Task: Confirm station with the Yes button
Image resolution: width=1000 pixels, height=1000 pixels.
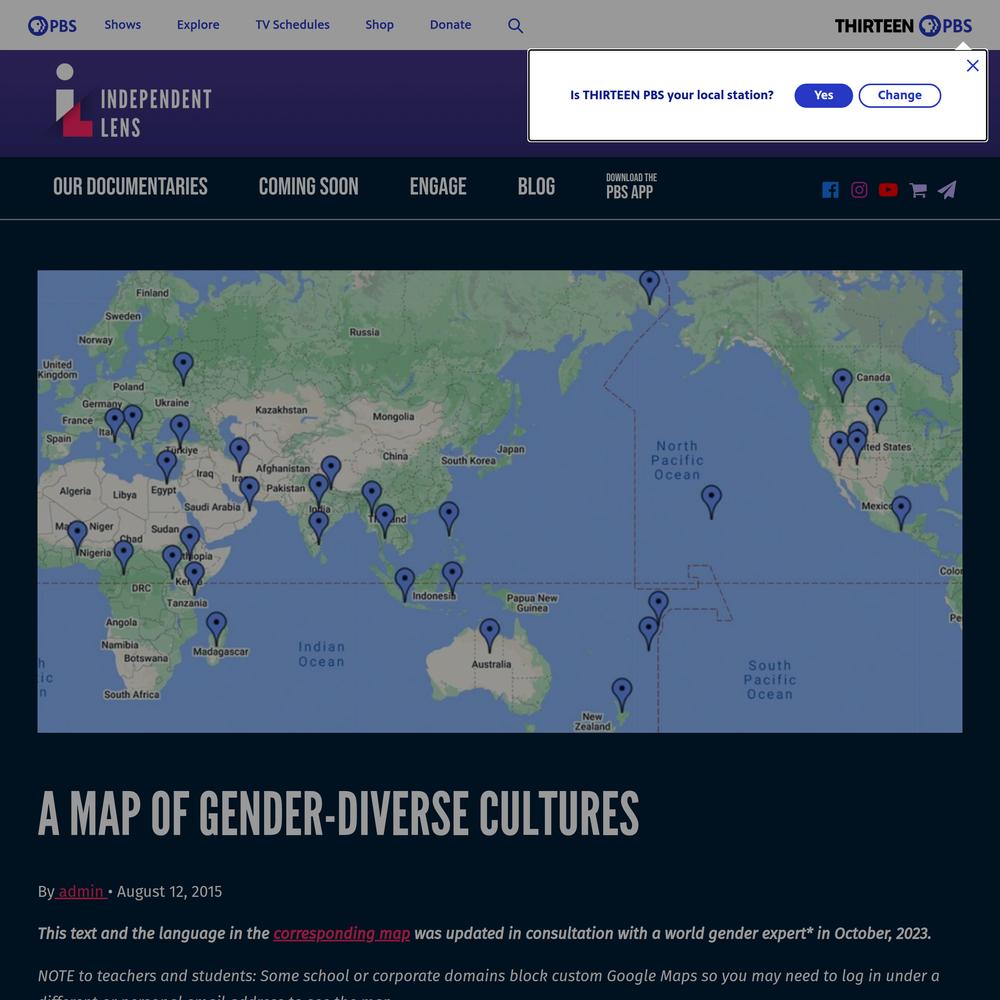Action: pos(823,96)
